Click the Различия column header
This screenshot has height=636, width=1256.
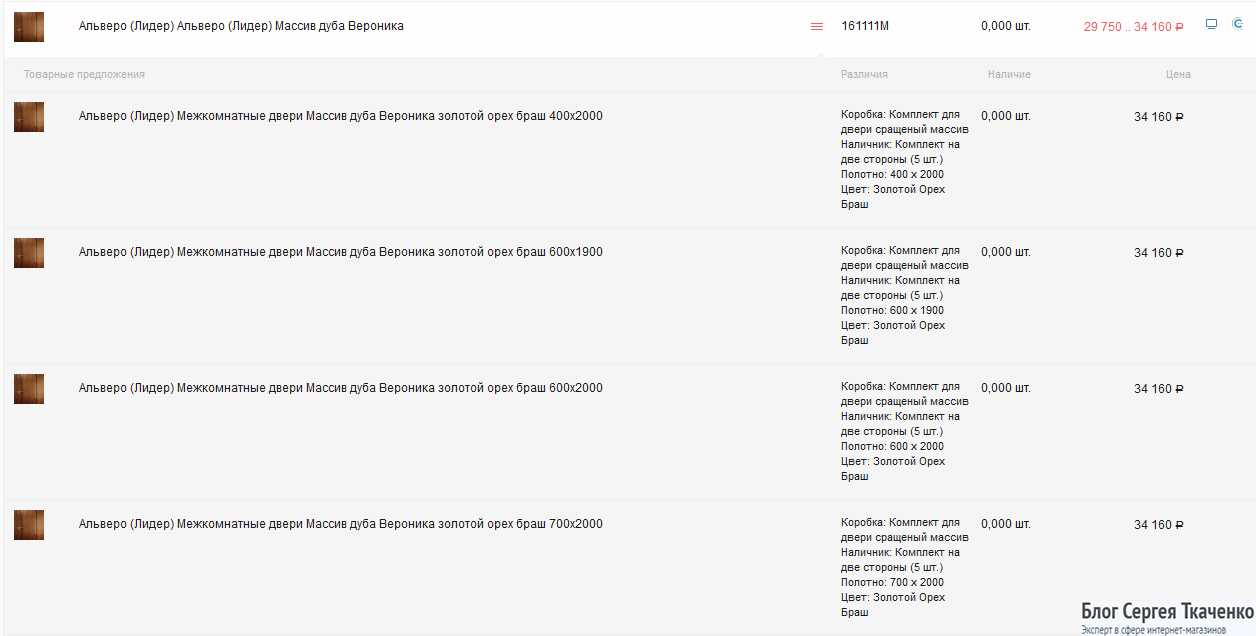coord(864,75)
